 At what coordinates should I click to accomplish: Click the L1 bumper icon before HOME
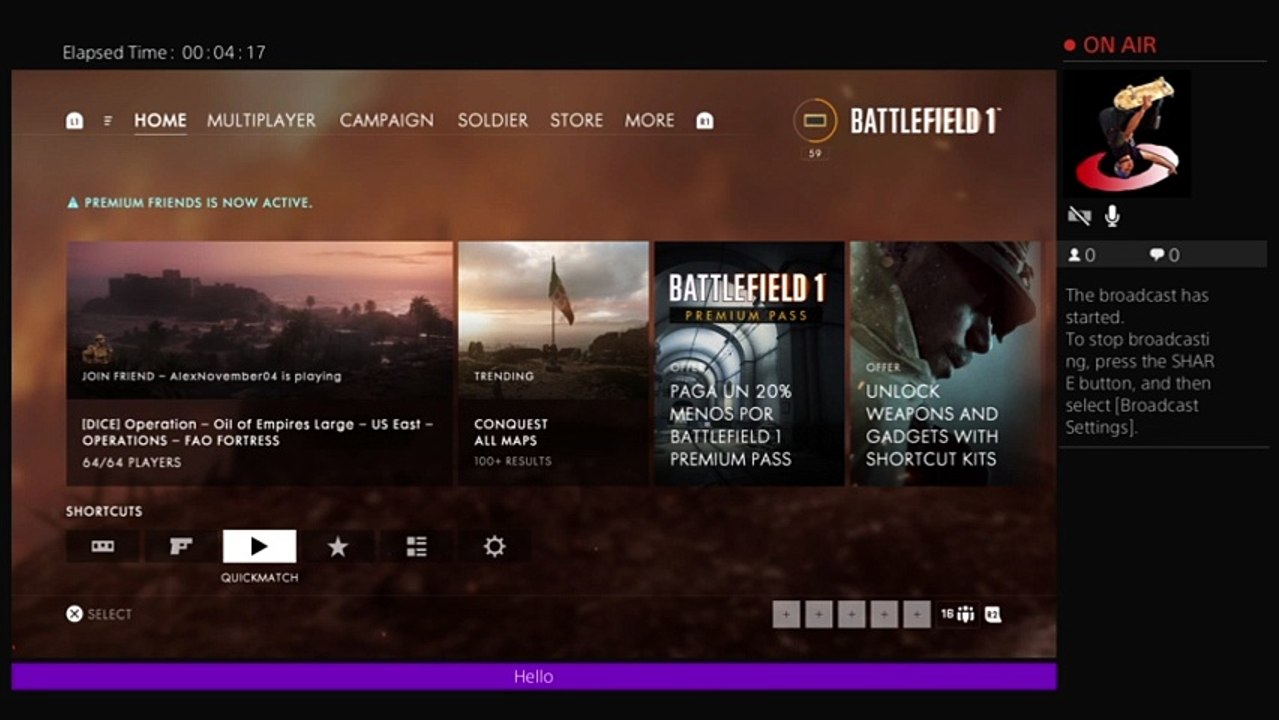tap(74, 121)
